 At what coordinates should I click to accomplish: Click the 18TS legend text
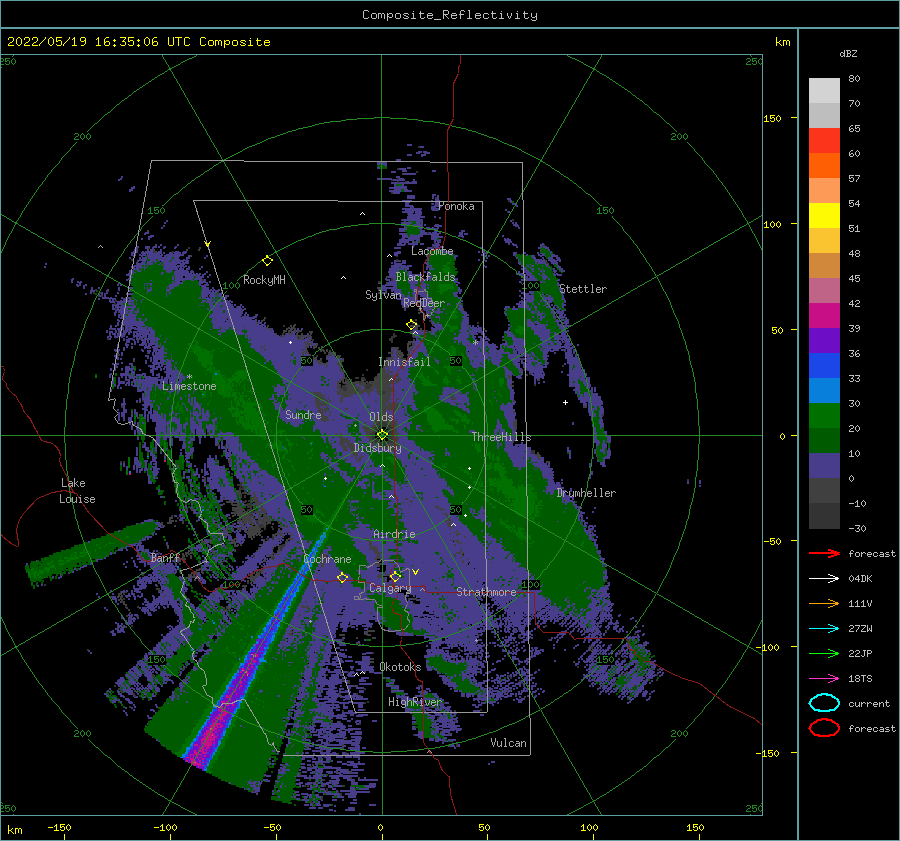(x=860, y=679)
